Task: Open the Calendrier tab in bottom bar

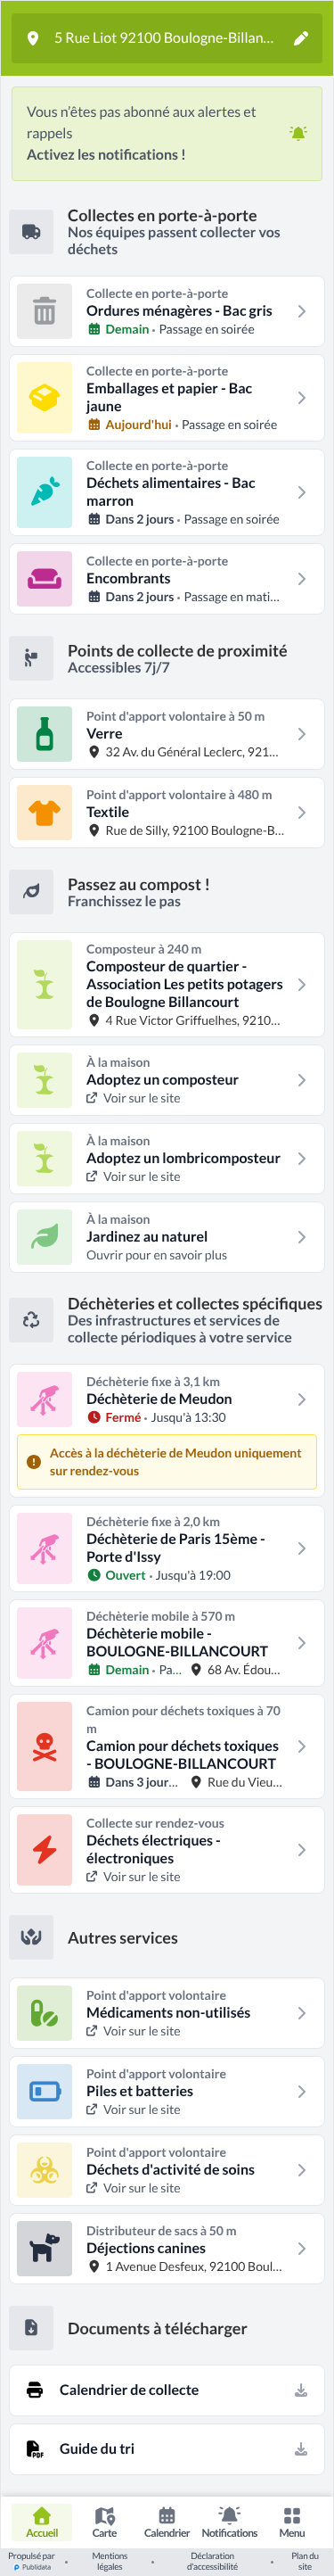Action: [167, 2522]
